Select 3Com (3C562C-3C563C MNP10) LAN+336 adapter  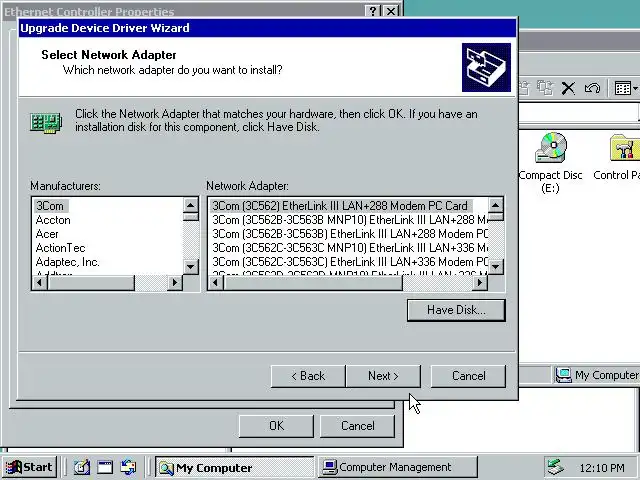349,248
